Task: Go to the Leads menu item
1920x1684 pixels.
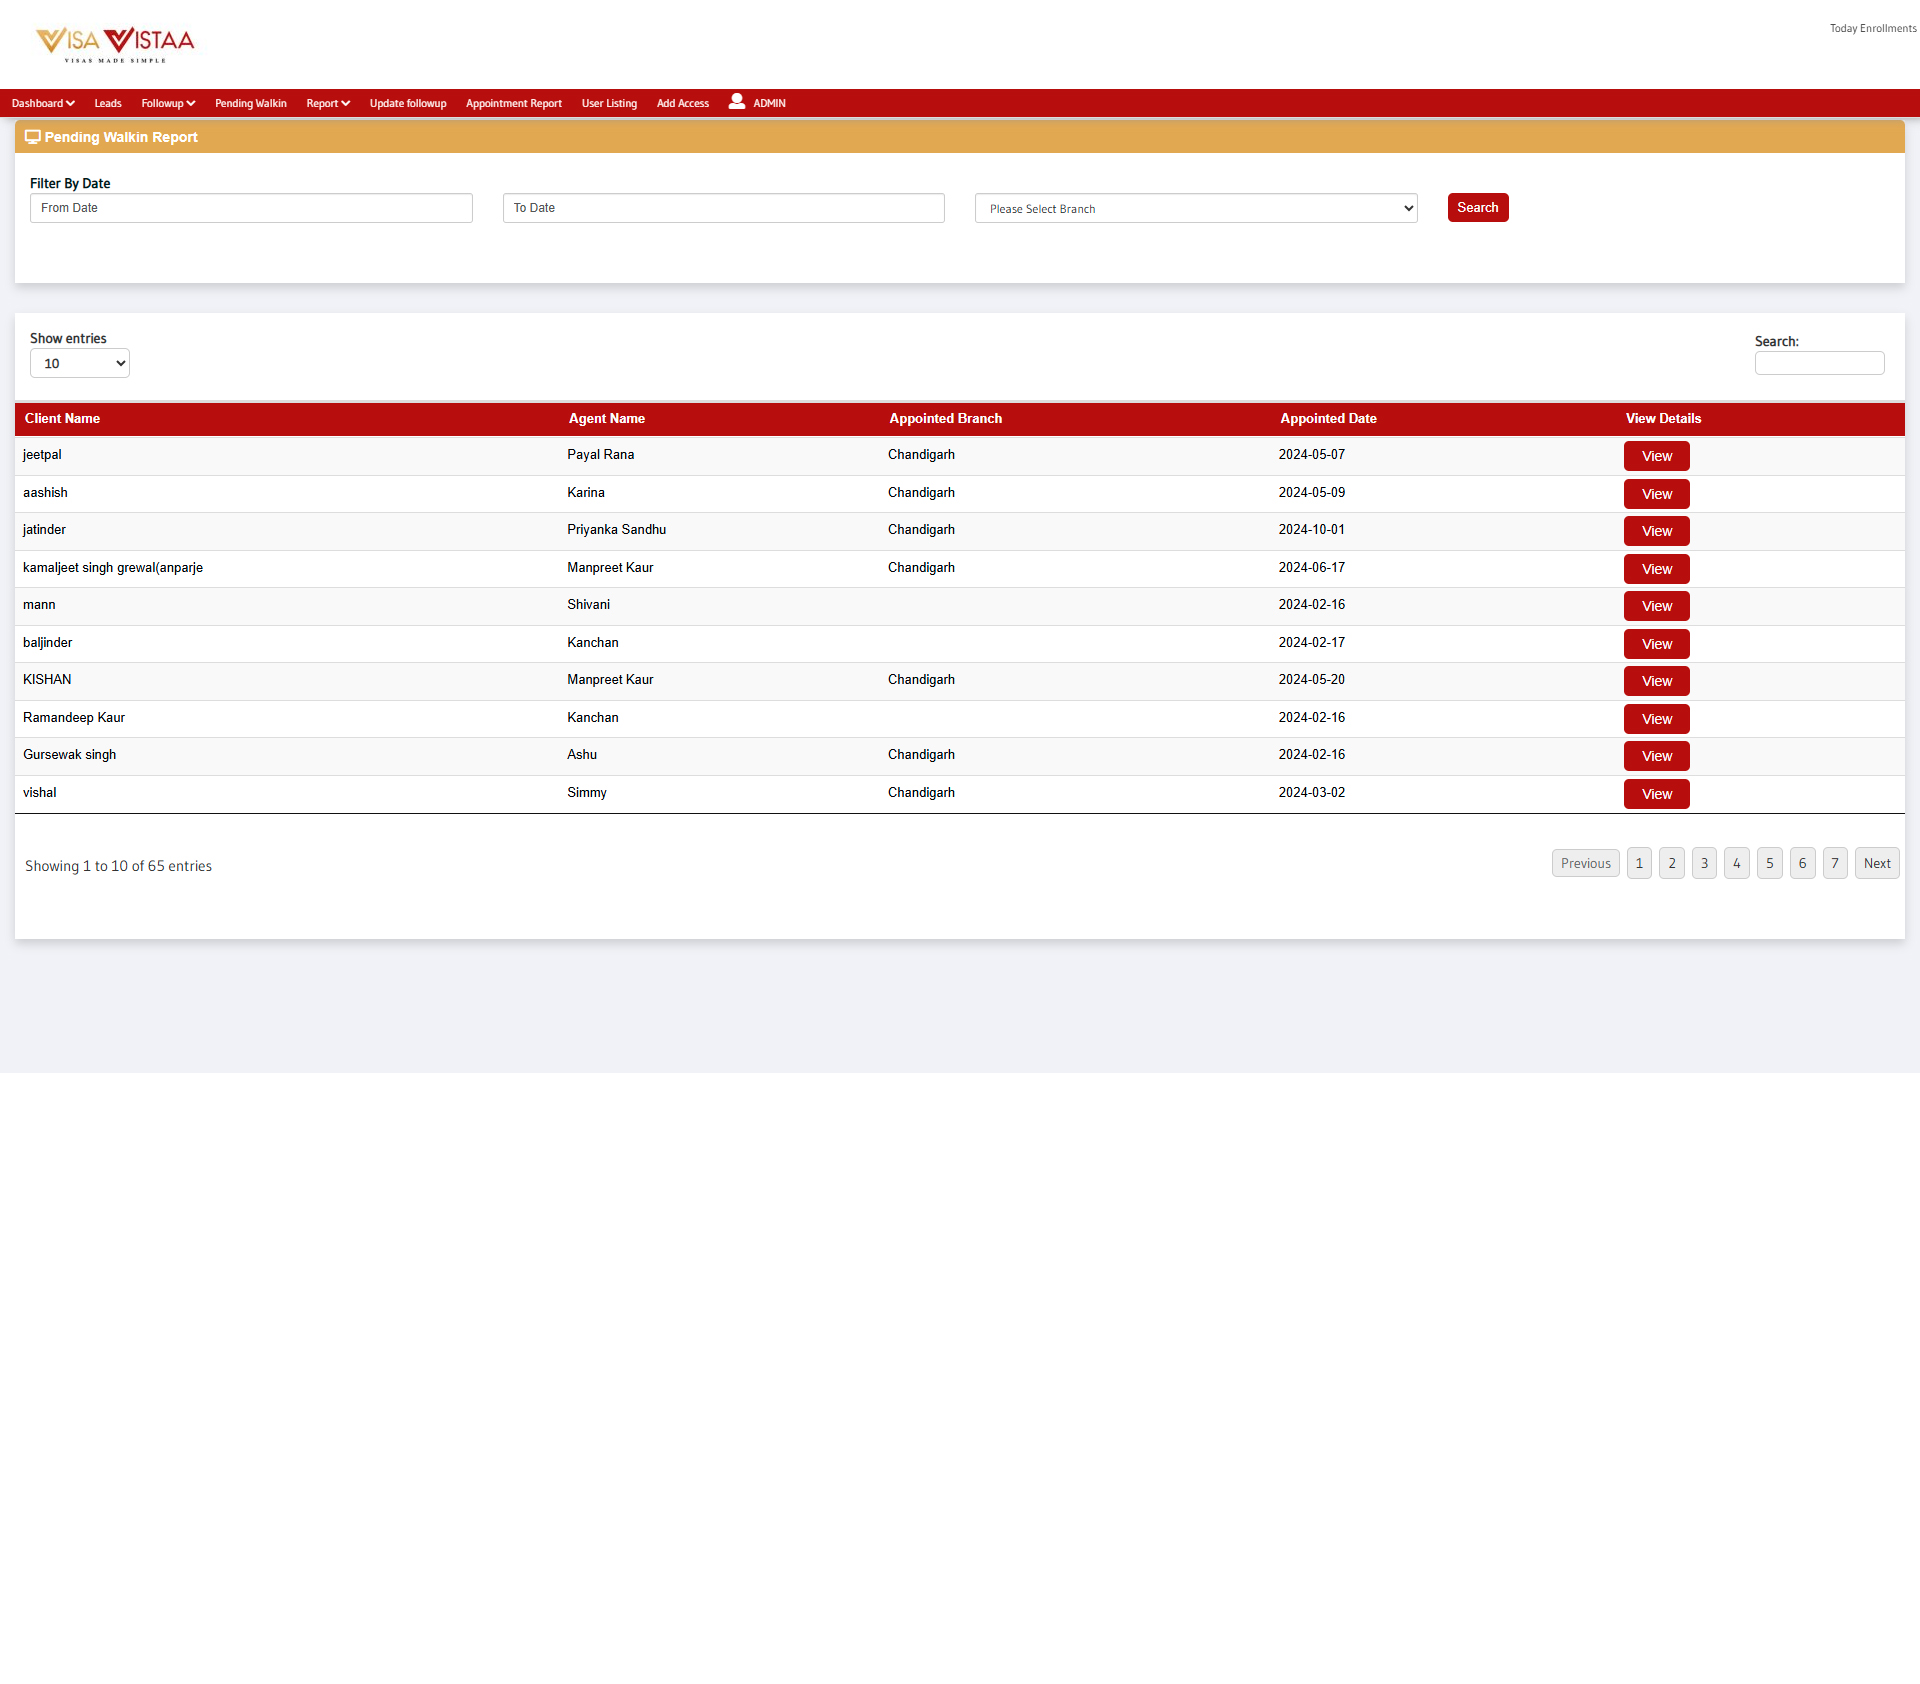Action: [108, 104]
